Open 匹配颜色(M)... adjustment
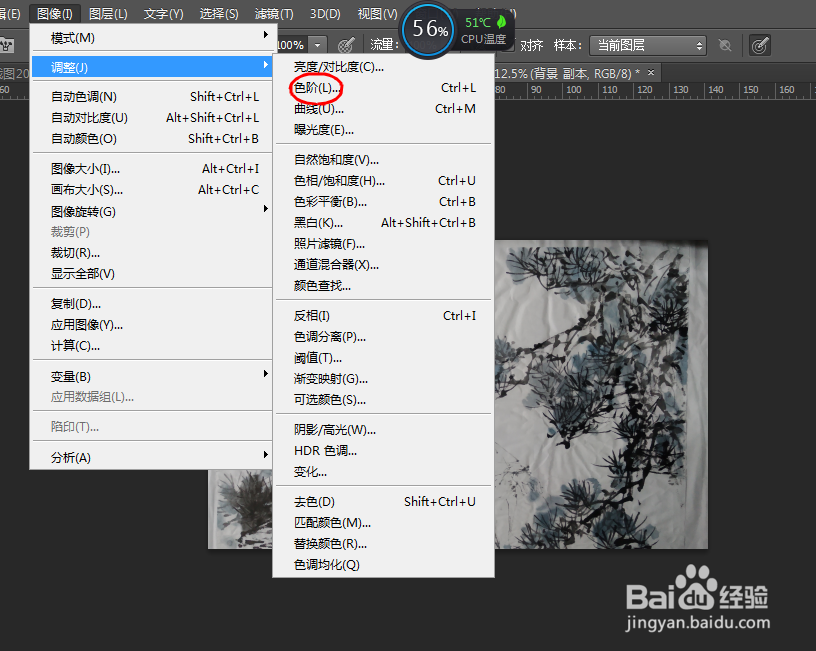This screenshot has height=651, width=816. point(384,522)
